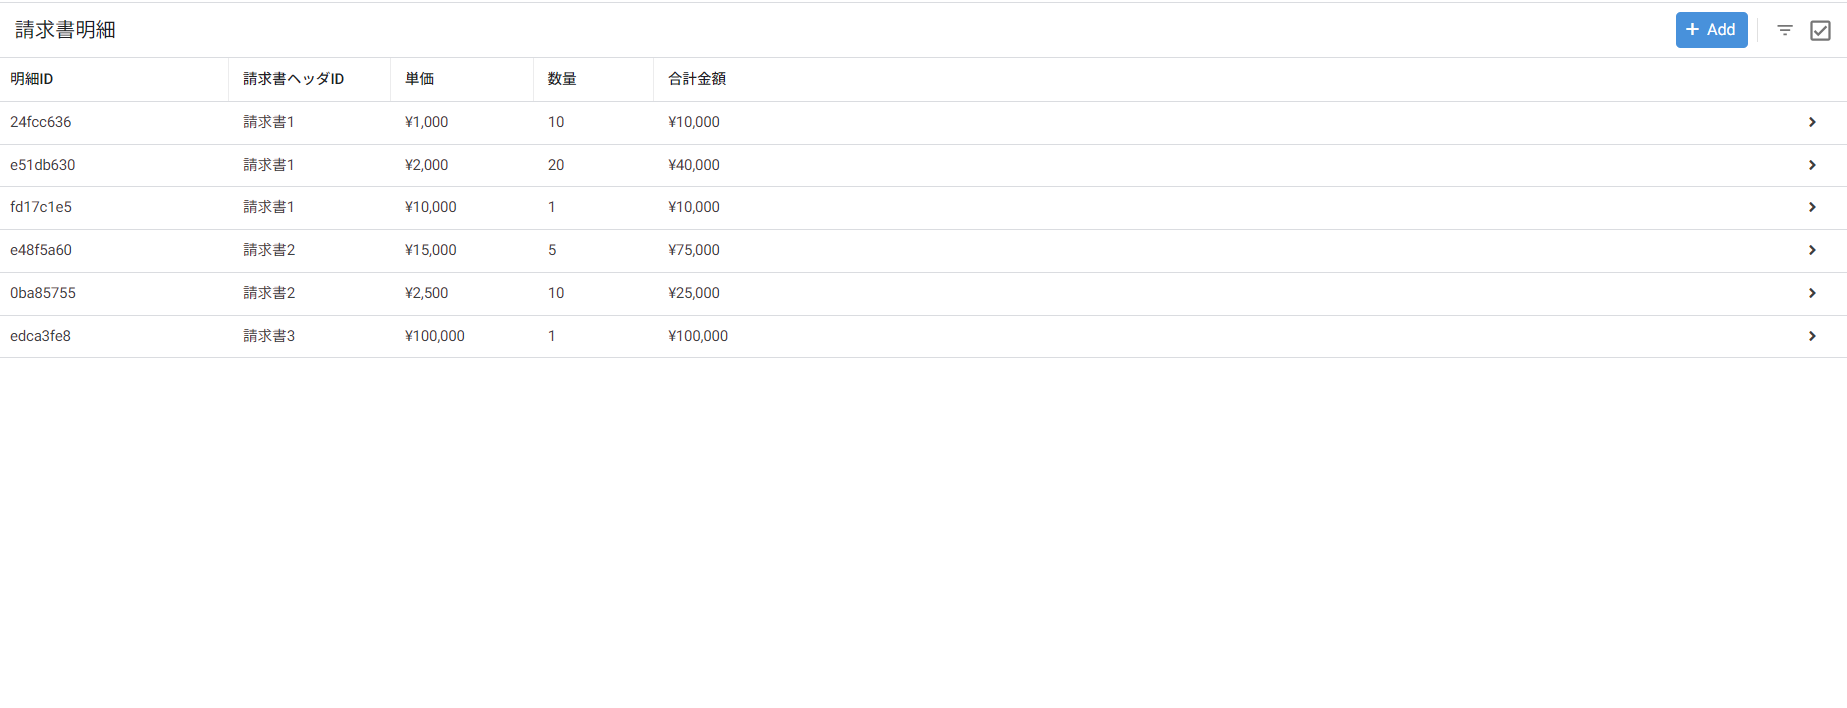Select detail ID 0ba85755
The height and width of the screenshot is (708, 1847).
coord(43,293)
